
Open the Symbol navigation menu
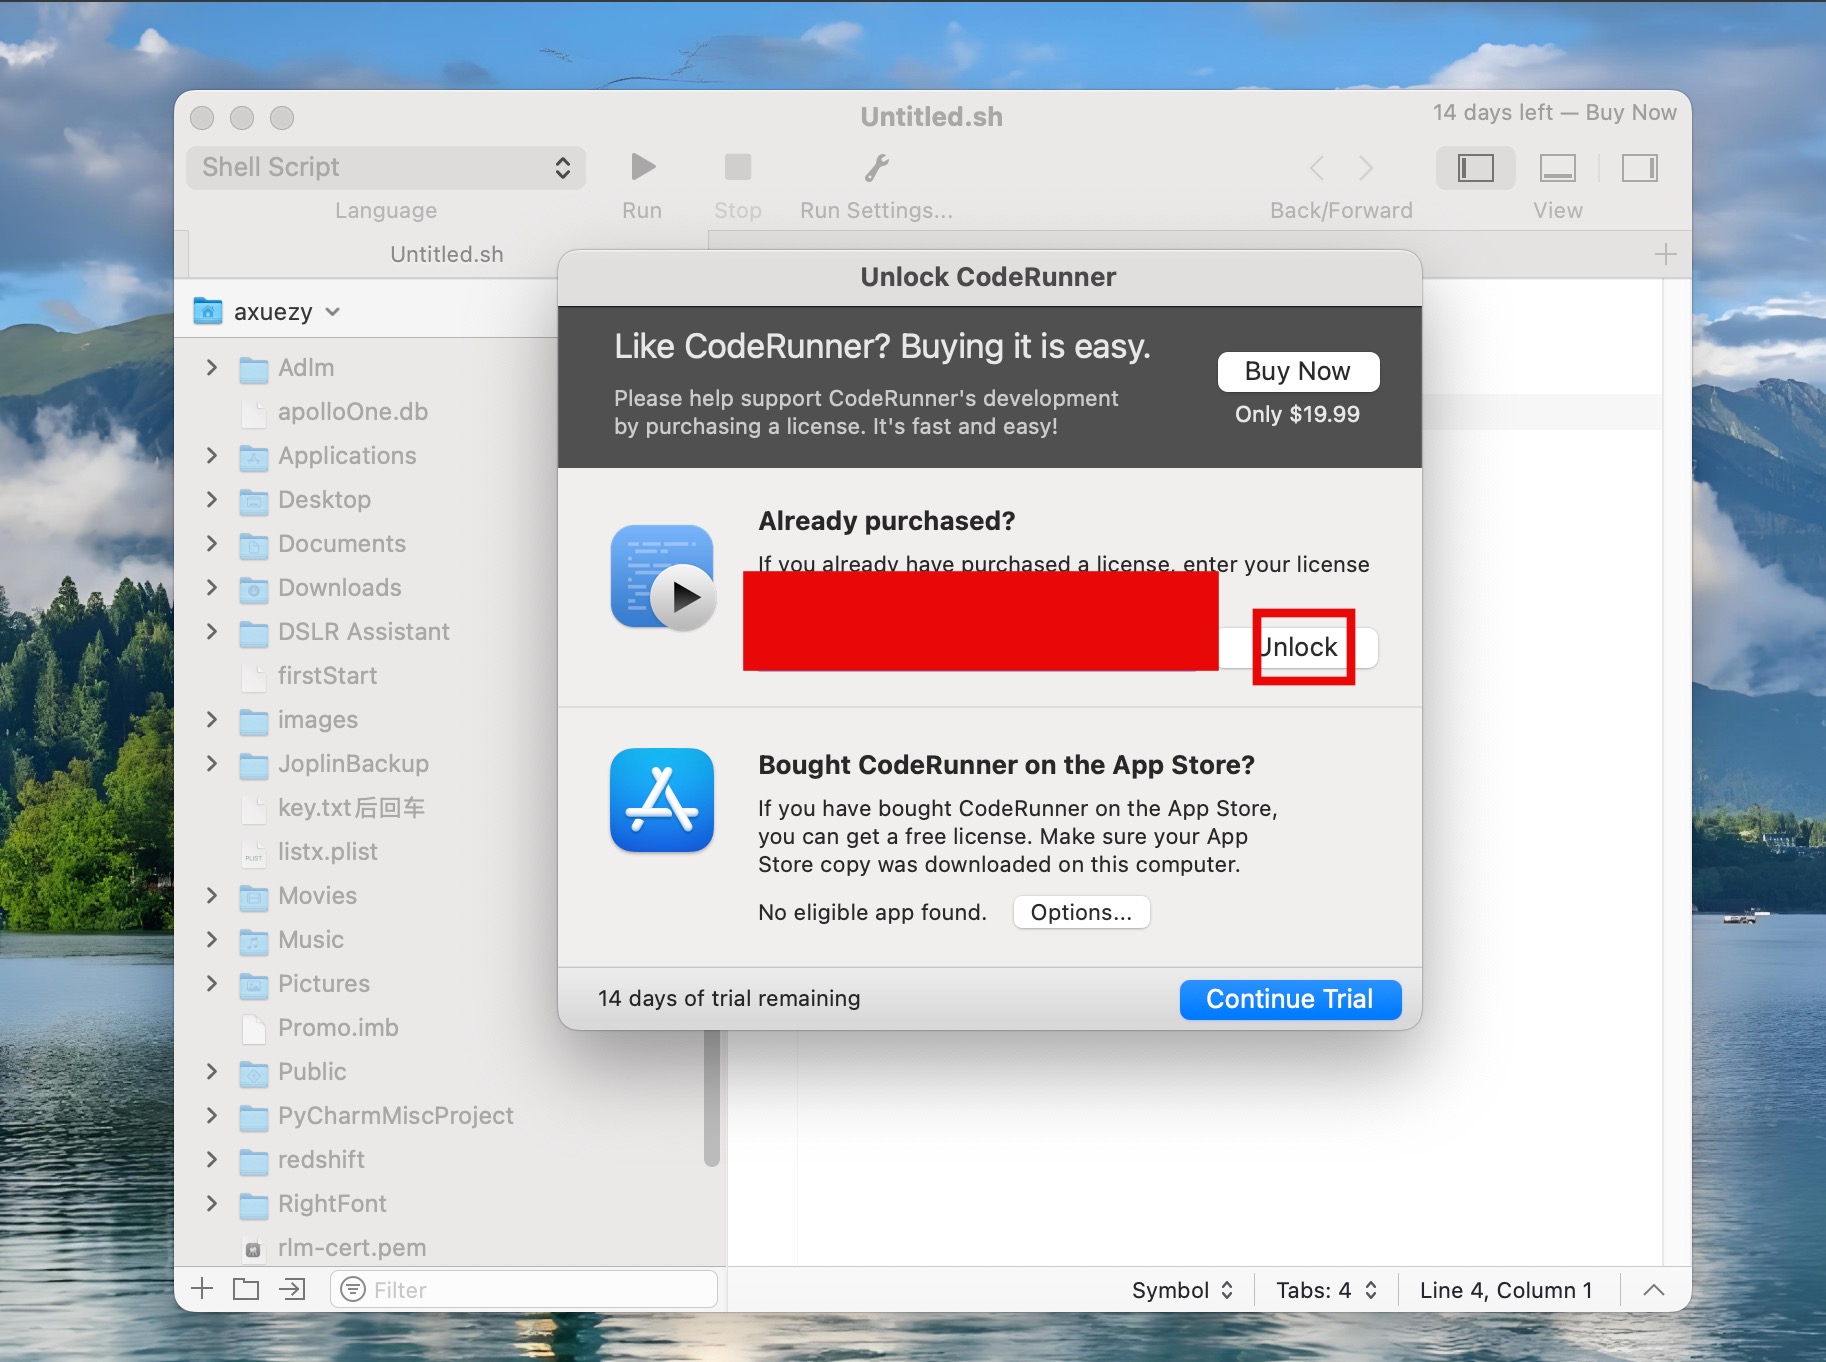(x=1182, y=1290)
